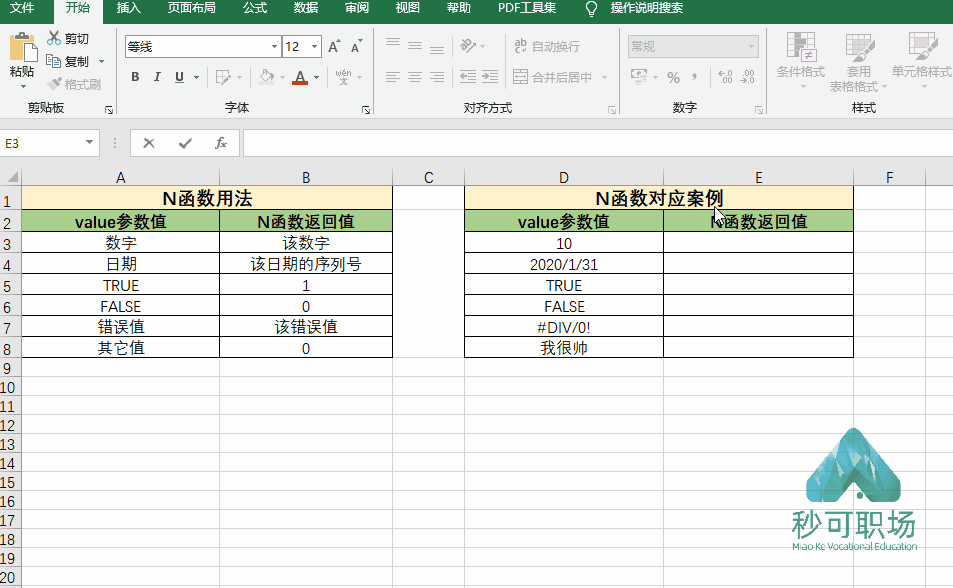Increase font size with large A icon

point(334,46)
